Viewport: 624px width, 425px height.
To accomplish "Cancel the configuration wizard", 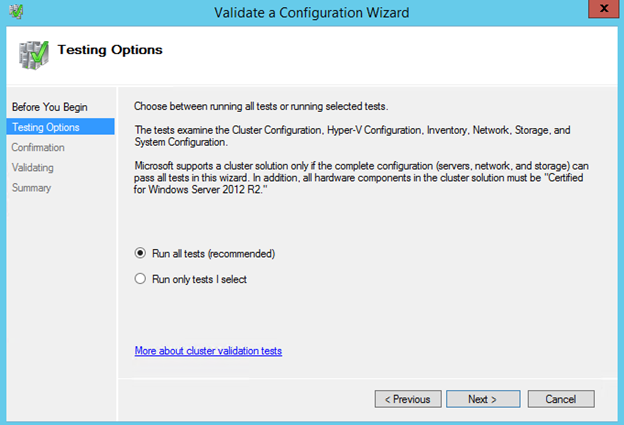I will coord(560,399).
